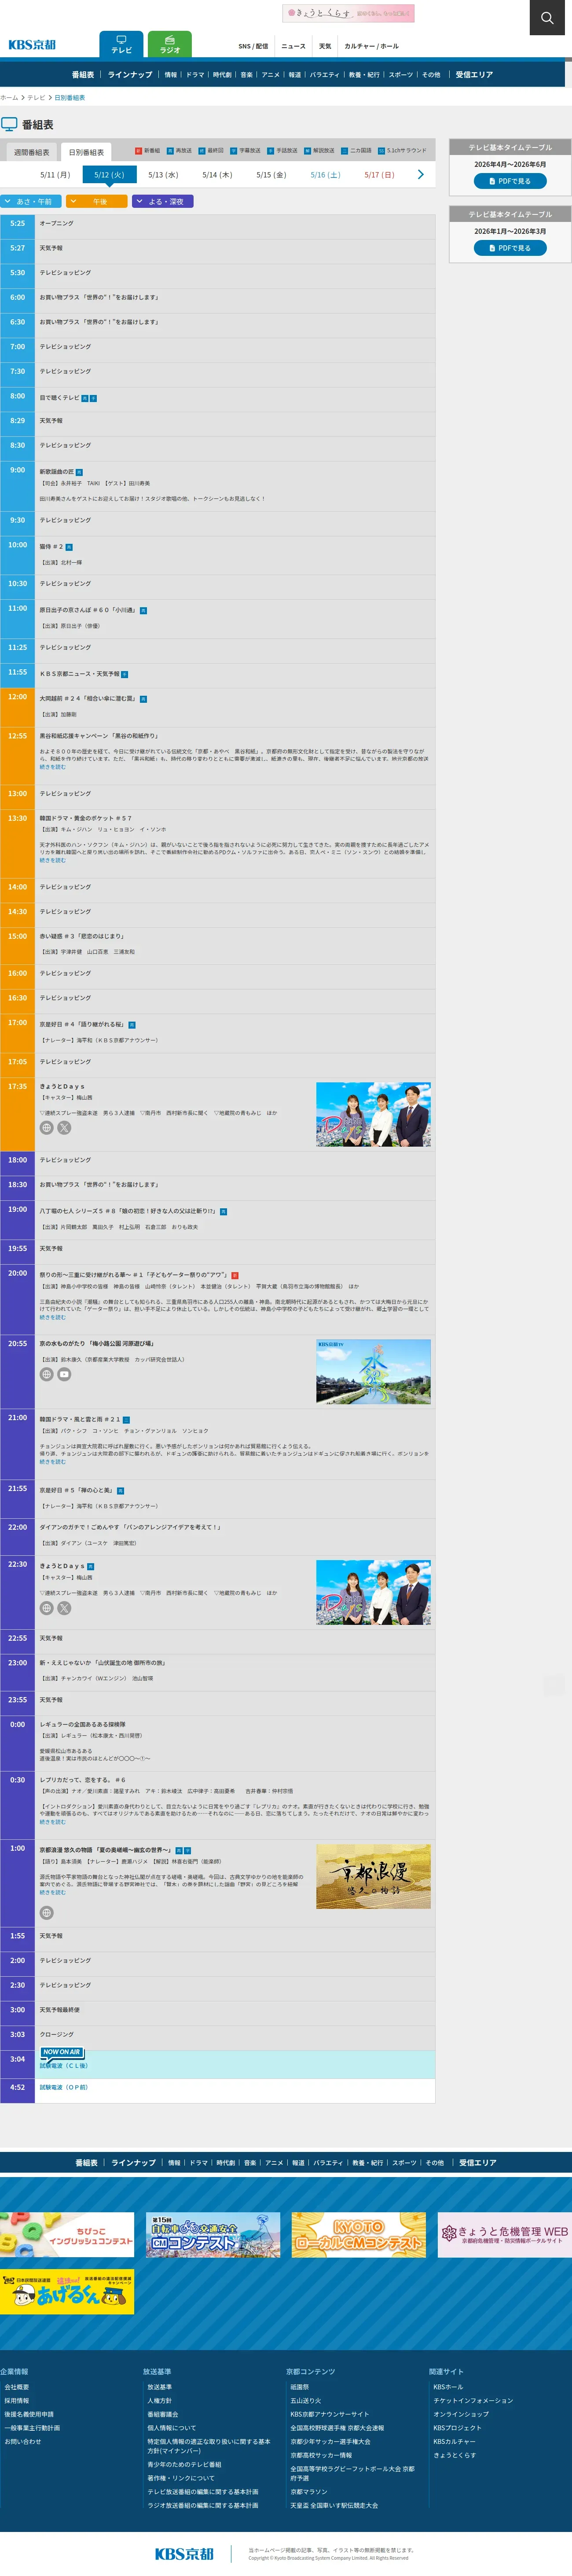The image size is (572, 2576).
Task: Open the あげるくん banner
Action: pyautogui.click(x=67, y=2291)
